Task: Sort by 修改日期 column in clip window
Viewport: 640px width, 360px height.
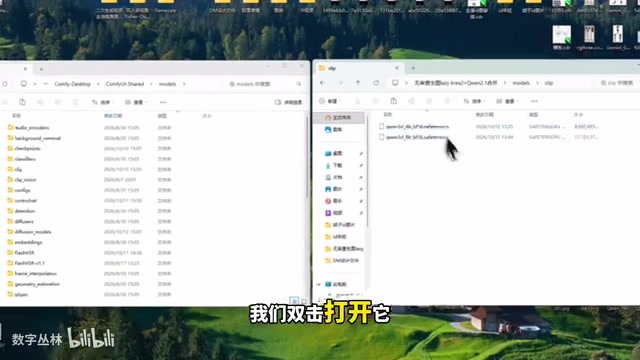Action: (x=484, y=115)
